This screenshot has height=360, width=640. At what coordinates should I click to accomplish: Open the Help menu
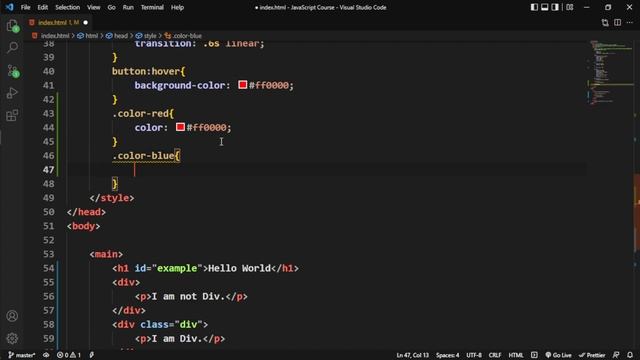click(x=177, y=7)
